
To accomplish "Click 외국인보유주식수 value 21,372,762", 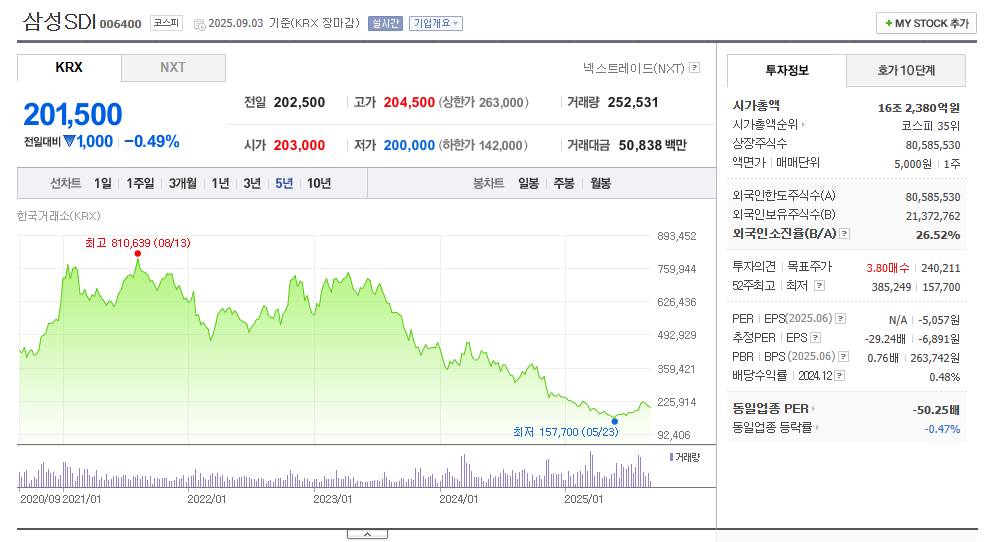I will tap(933, 216).
